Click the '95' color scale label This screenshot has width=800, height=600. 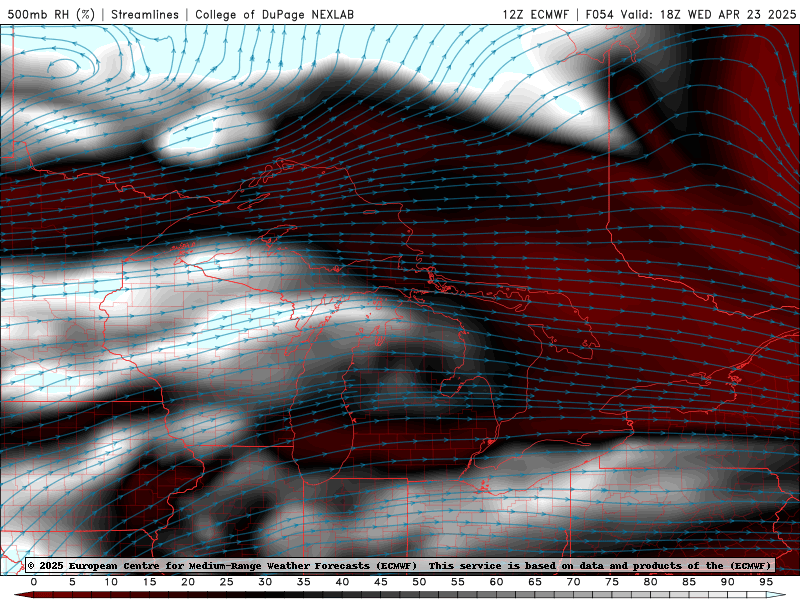point(766,582)
